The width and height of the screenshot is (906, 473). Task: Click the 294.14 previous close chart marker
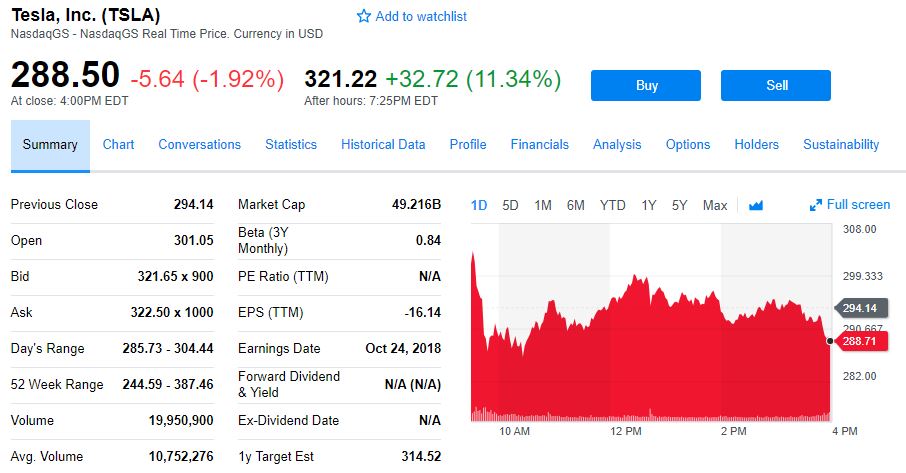coord(859,308)
